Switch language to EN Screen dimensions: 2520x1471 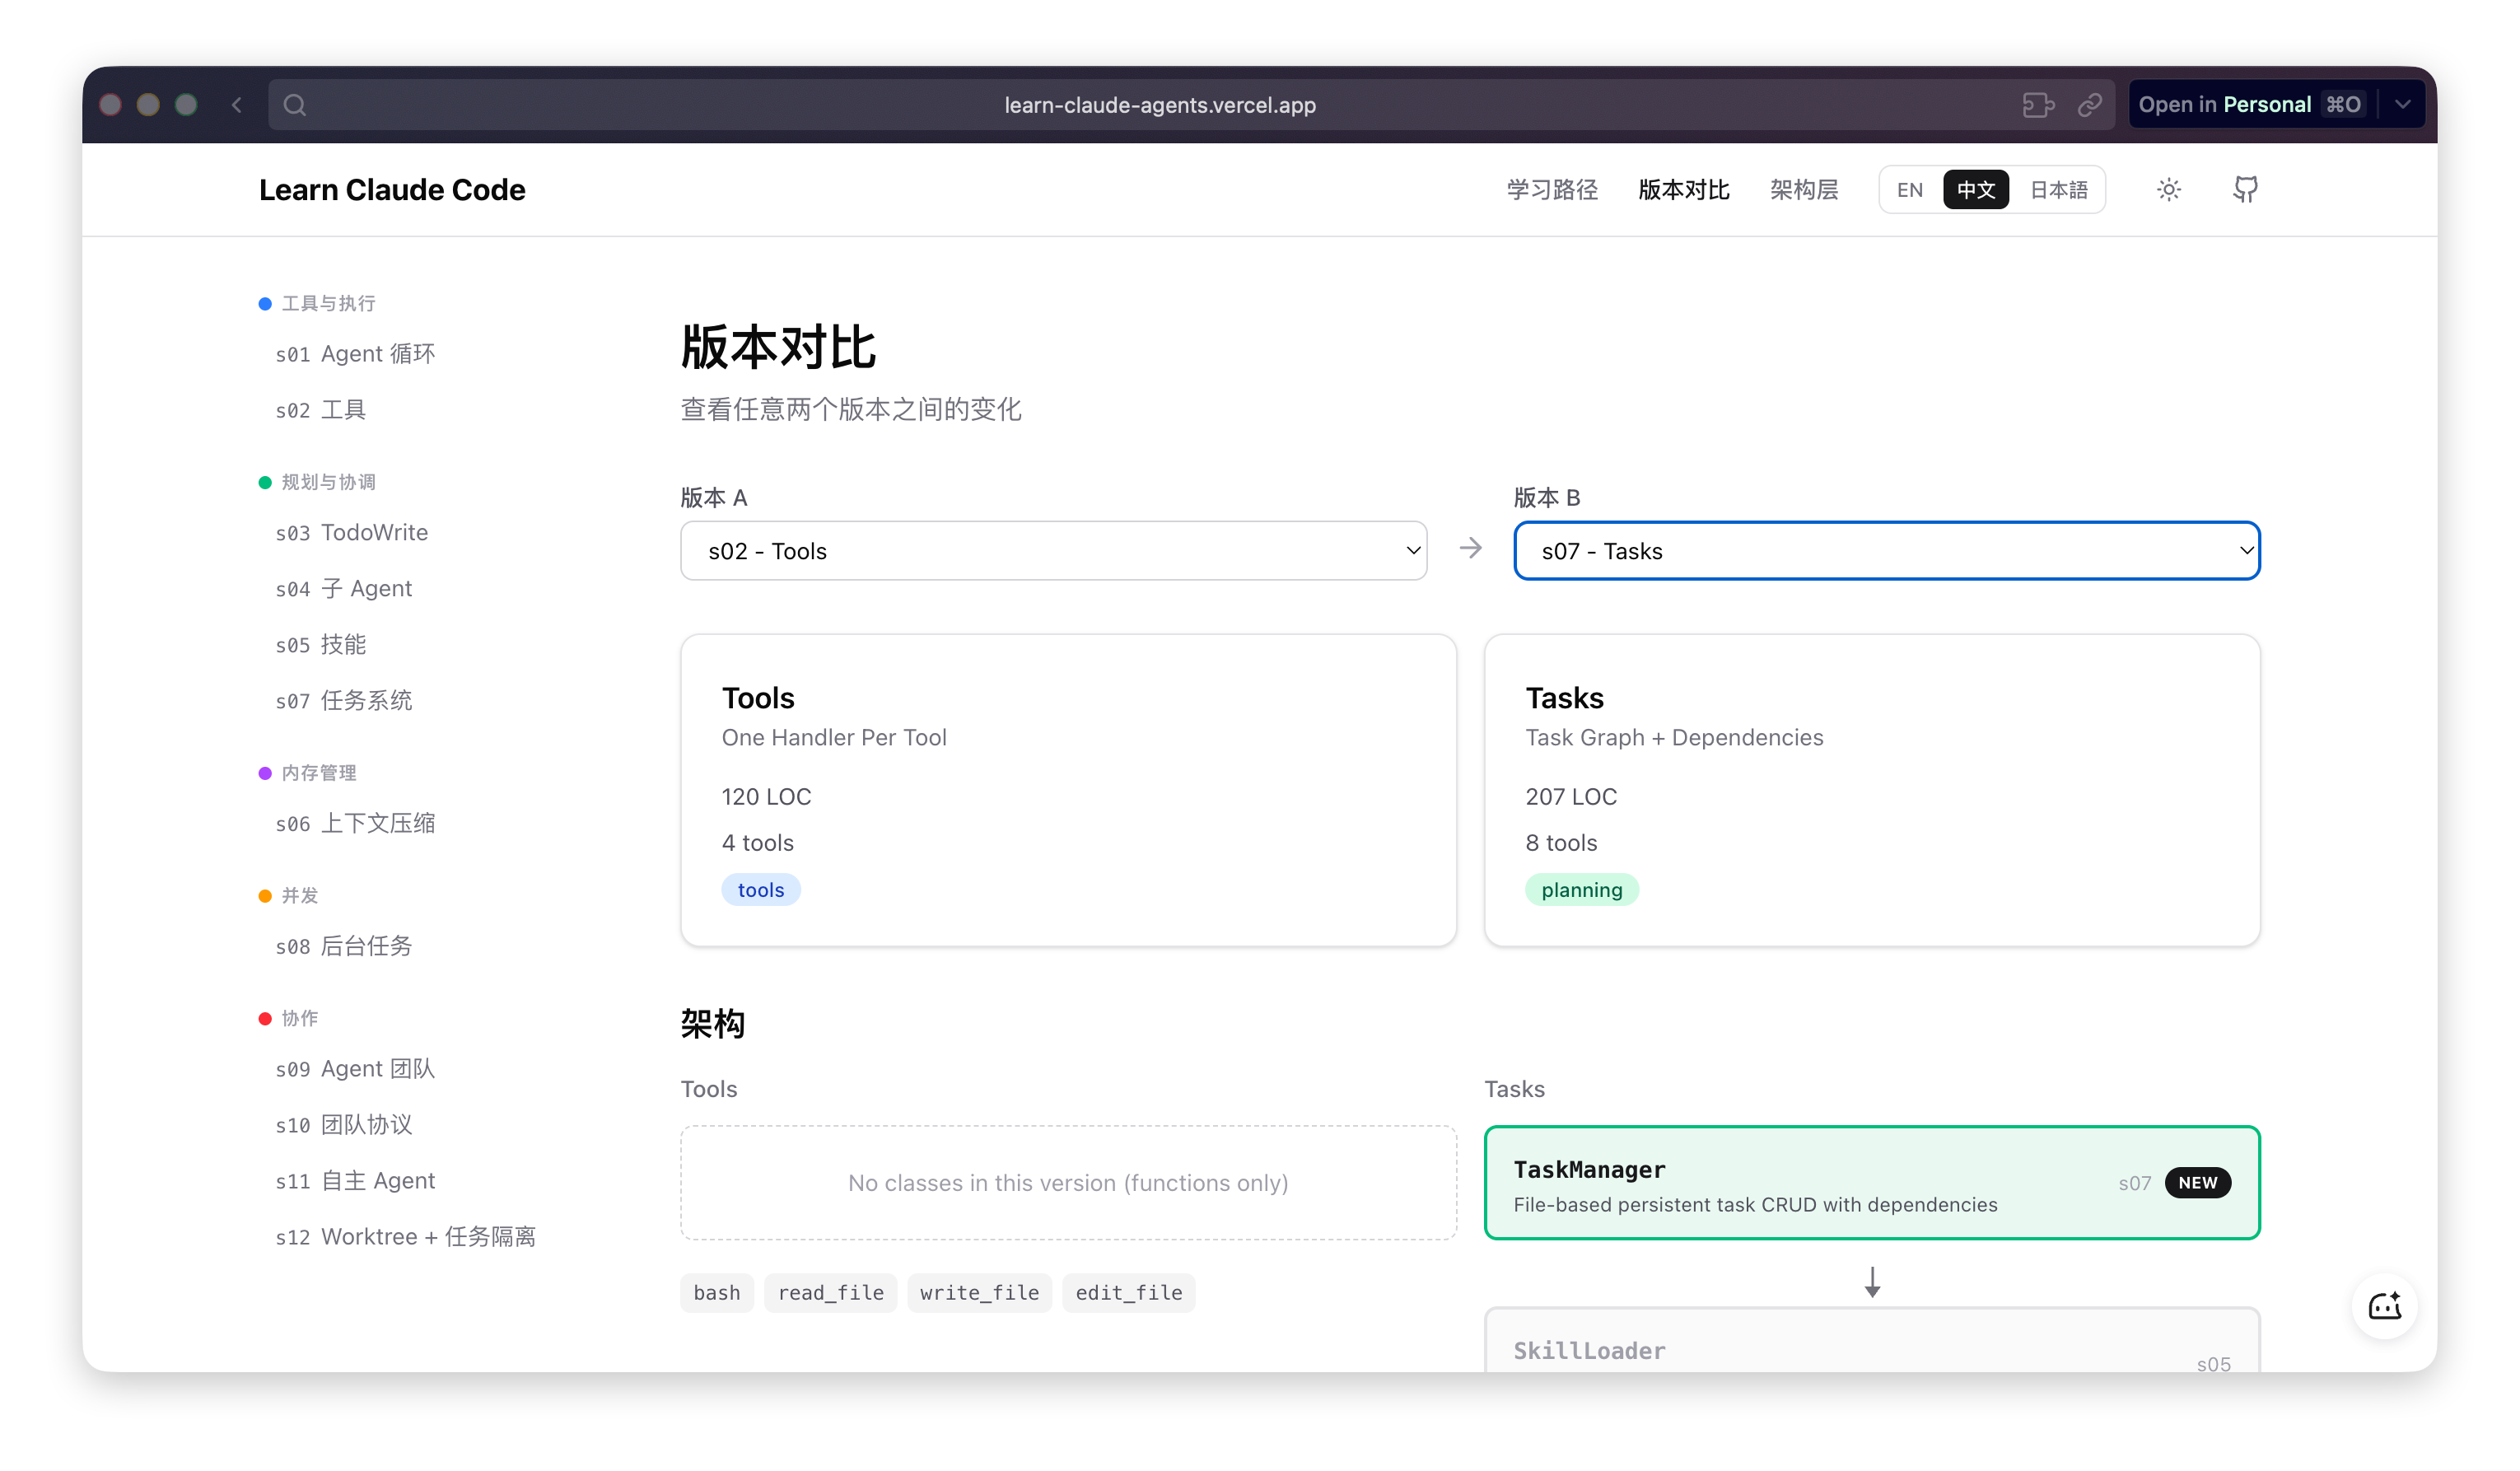click(x=1909, y=190)
